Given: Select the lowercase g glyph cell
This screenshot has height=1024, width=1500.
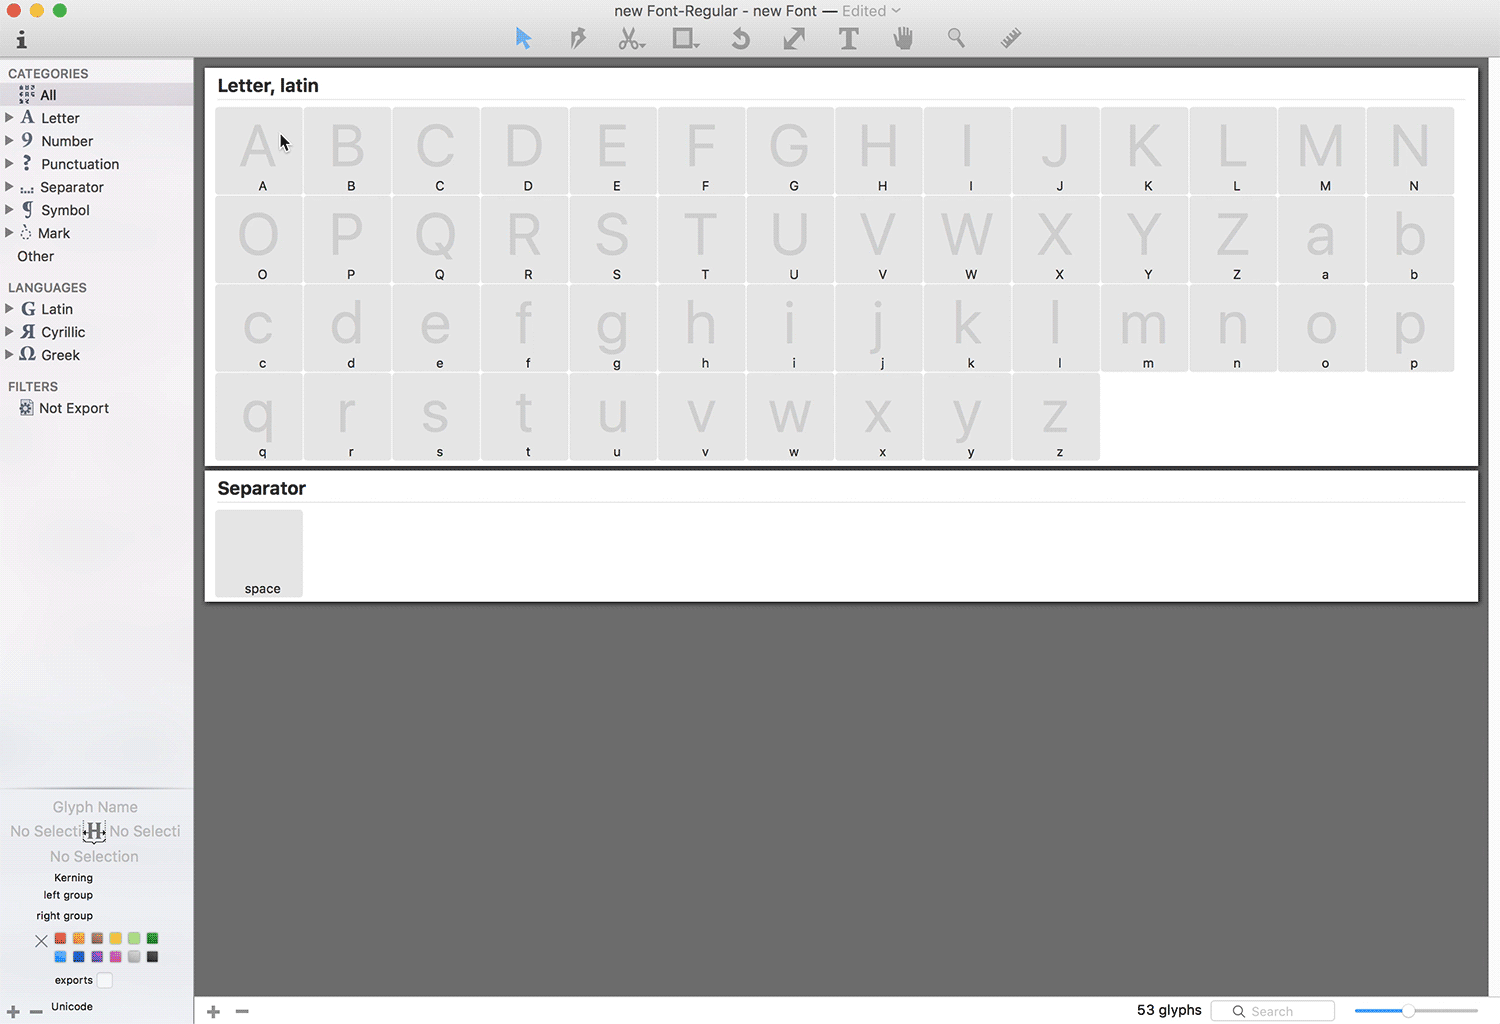Looking at the screenshot, I should coord(613,328).
